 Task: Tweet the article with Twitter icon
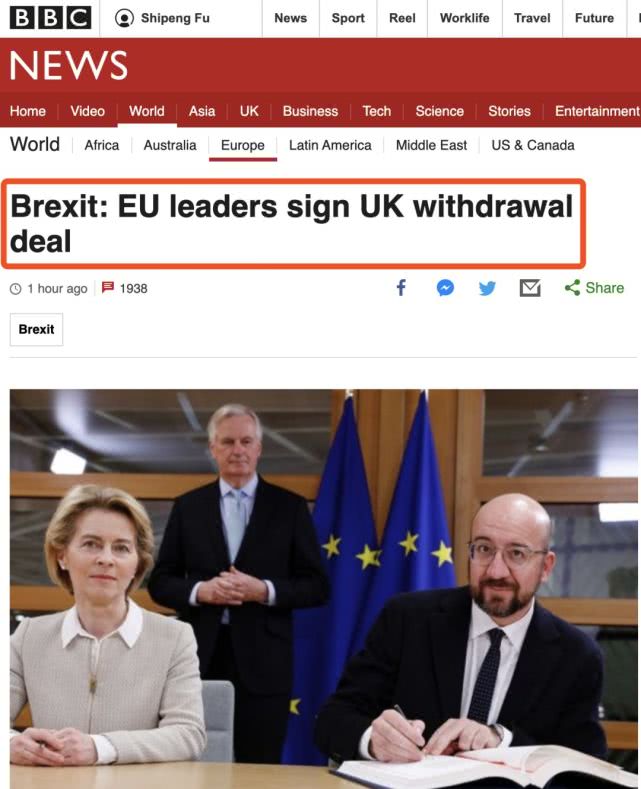487,288
